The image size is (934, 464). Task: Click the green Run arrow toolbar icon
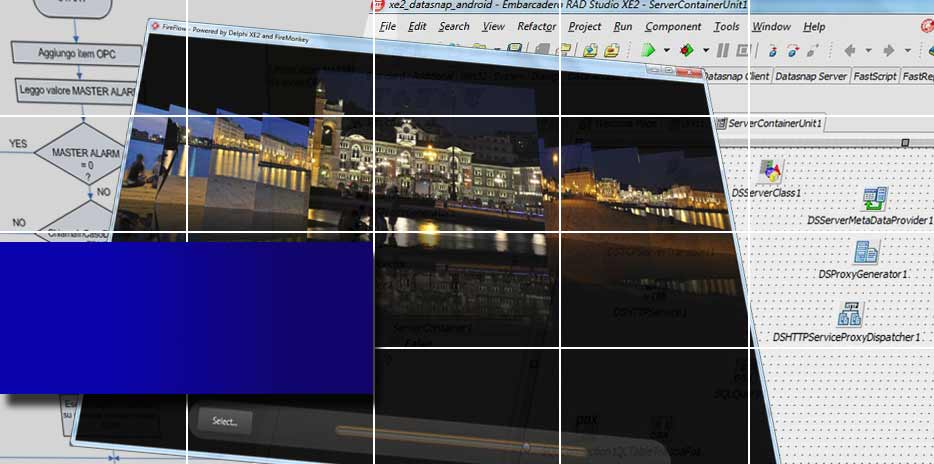tap(649, 49)
